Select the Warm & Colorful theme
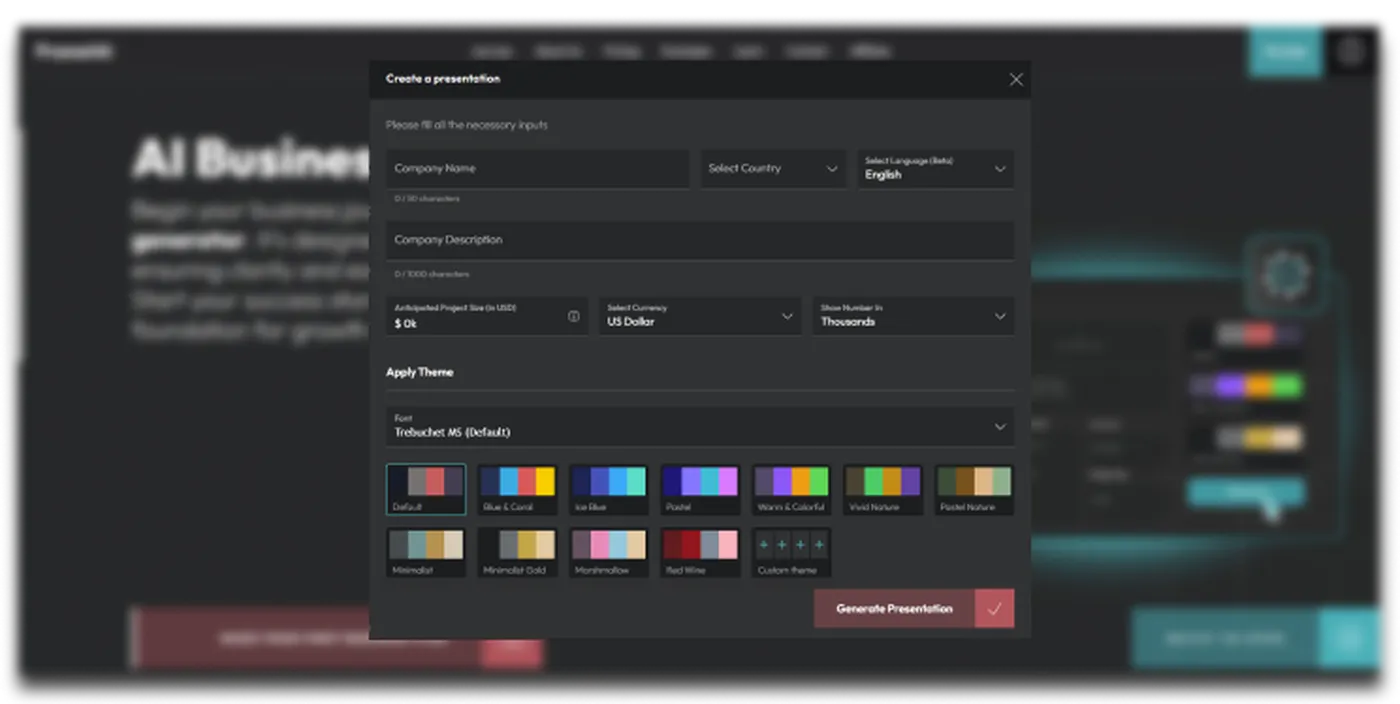Screen dimensions: 1400x704 coord(791,489)
